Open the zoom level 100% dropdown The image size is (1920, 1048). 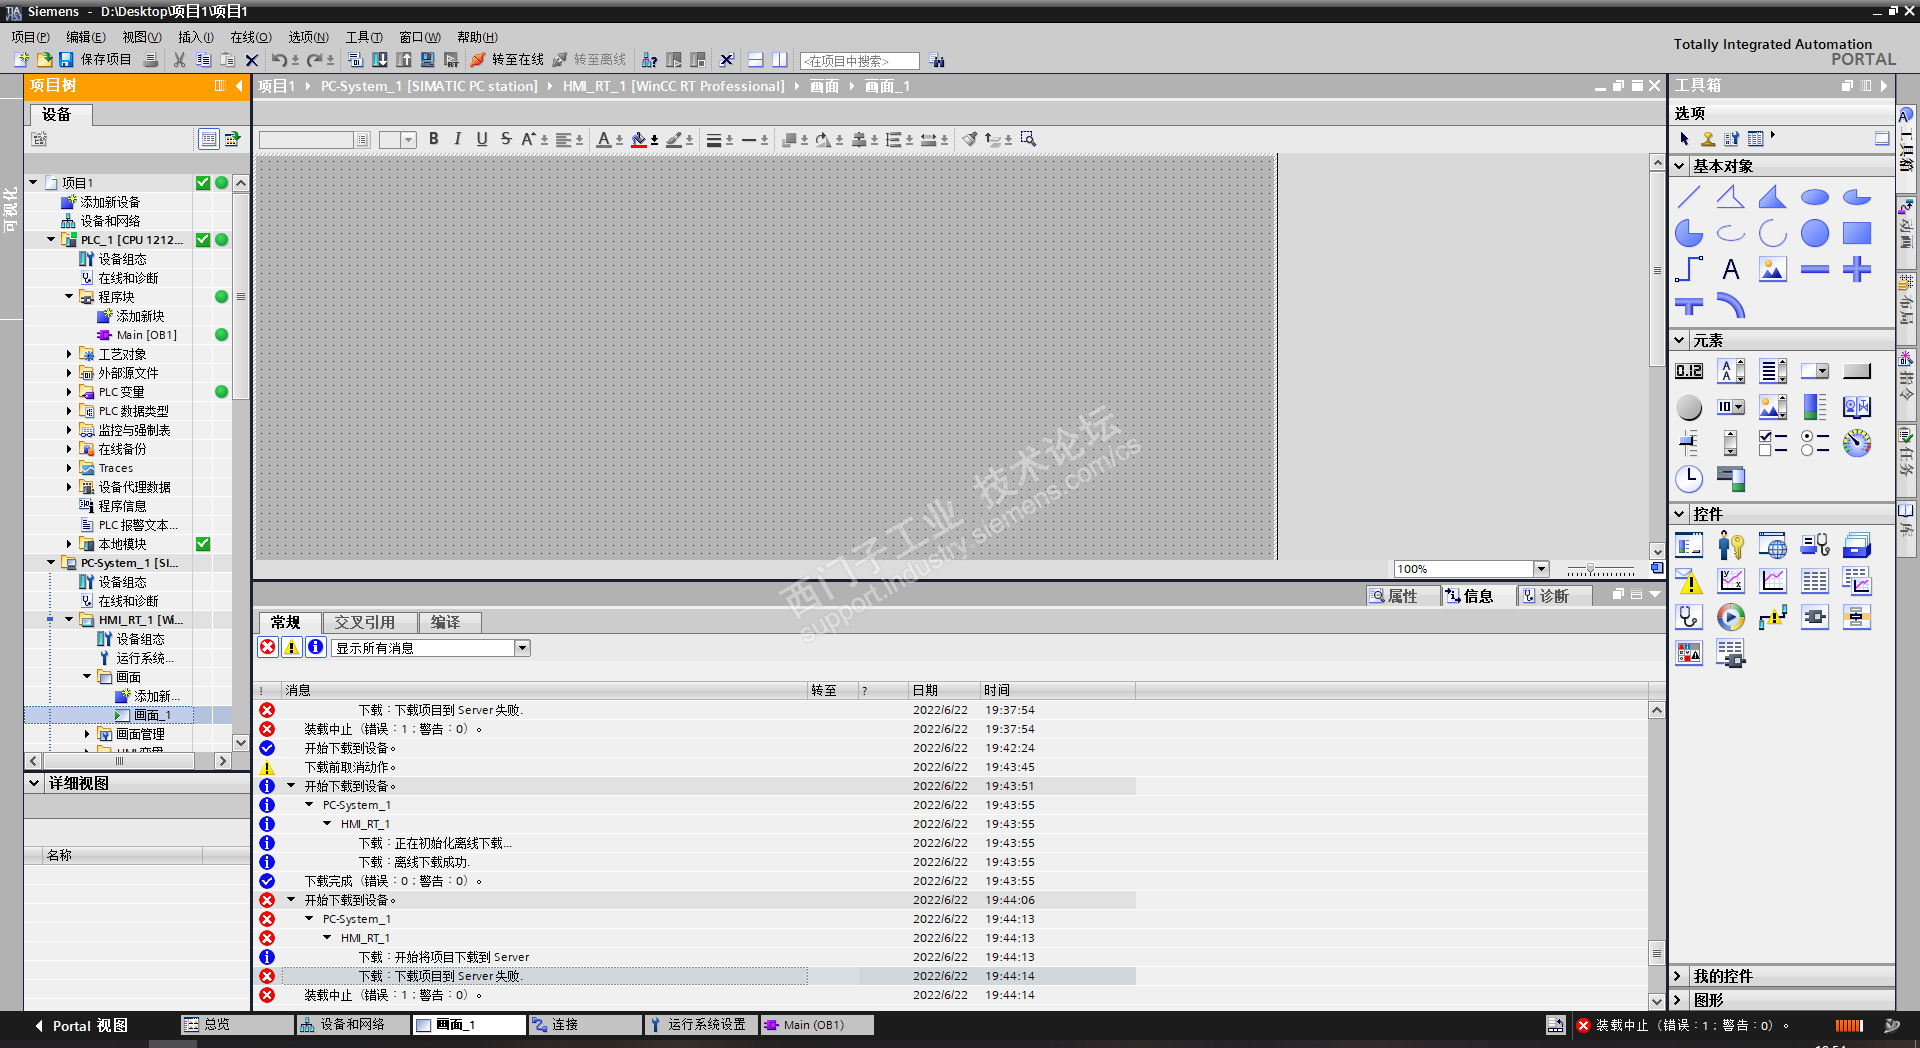tap(1541, 569)
